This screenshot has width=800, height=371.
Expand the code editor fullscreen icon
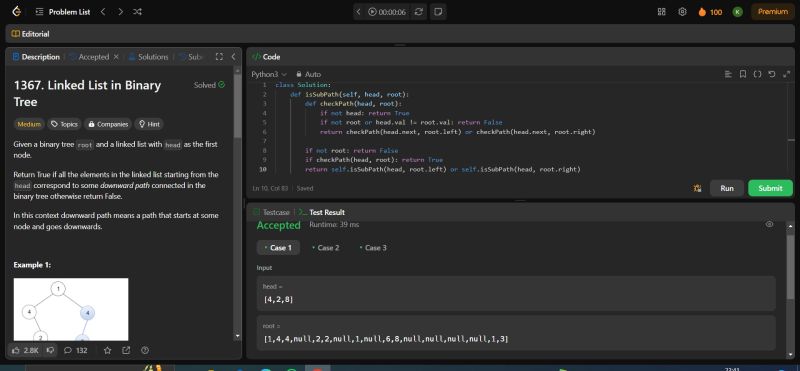click(786, 75)
